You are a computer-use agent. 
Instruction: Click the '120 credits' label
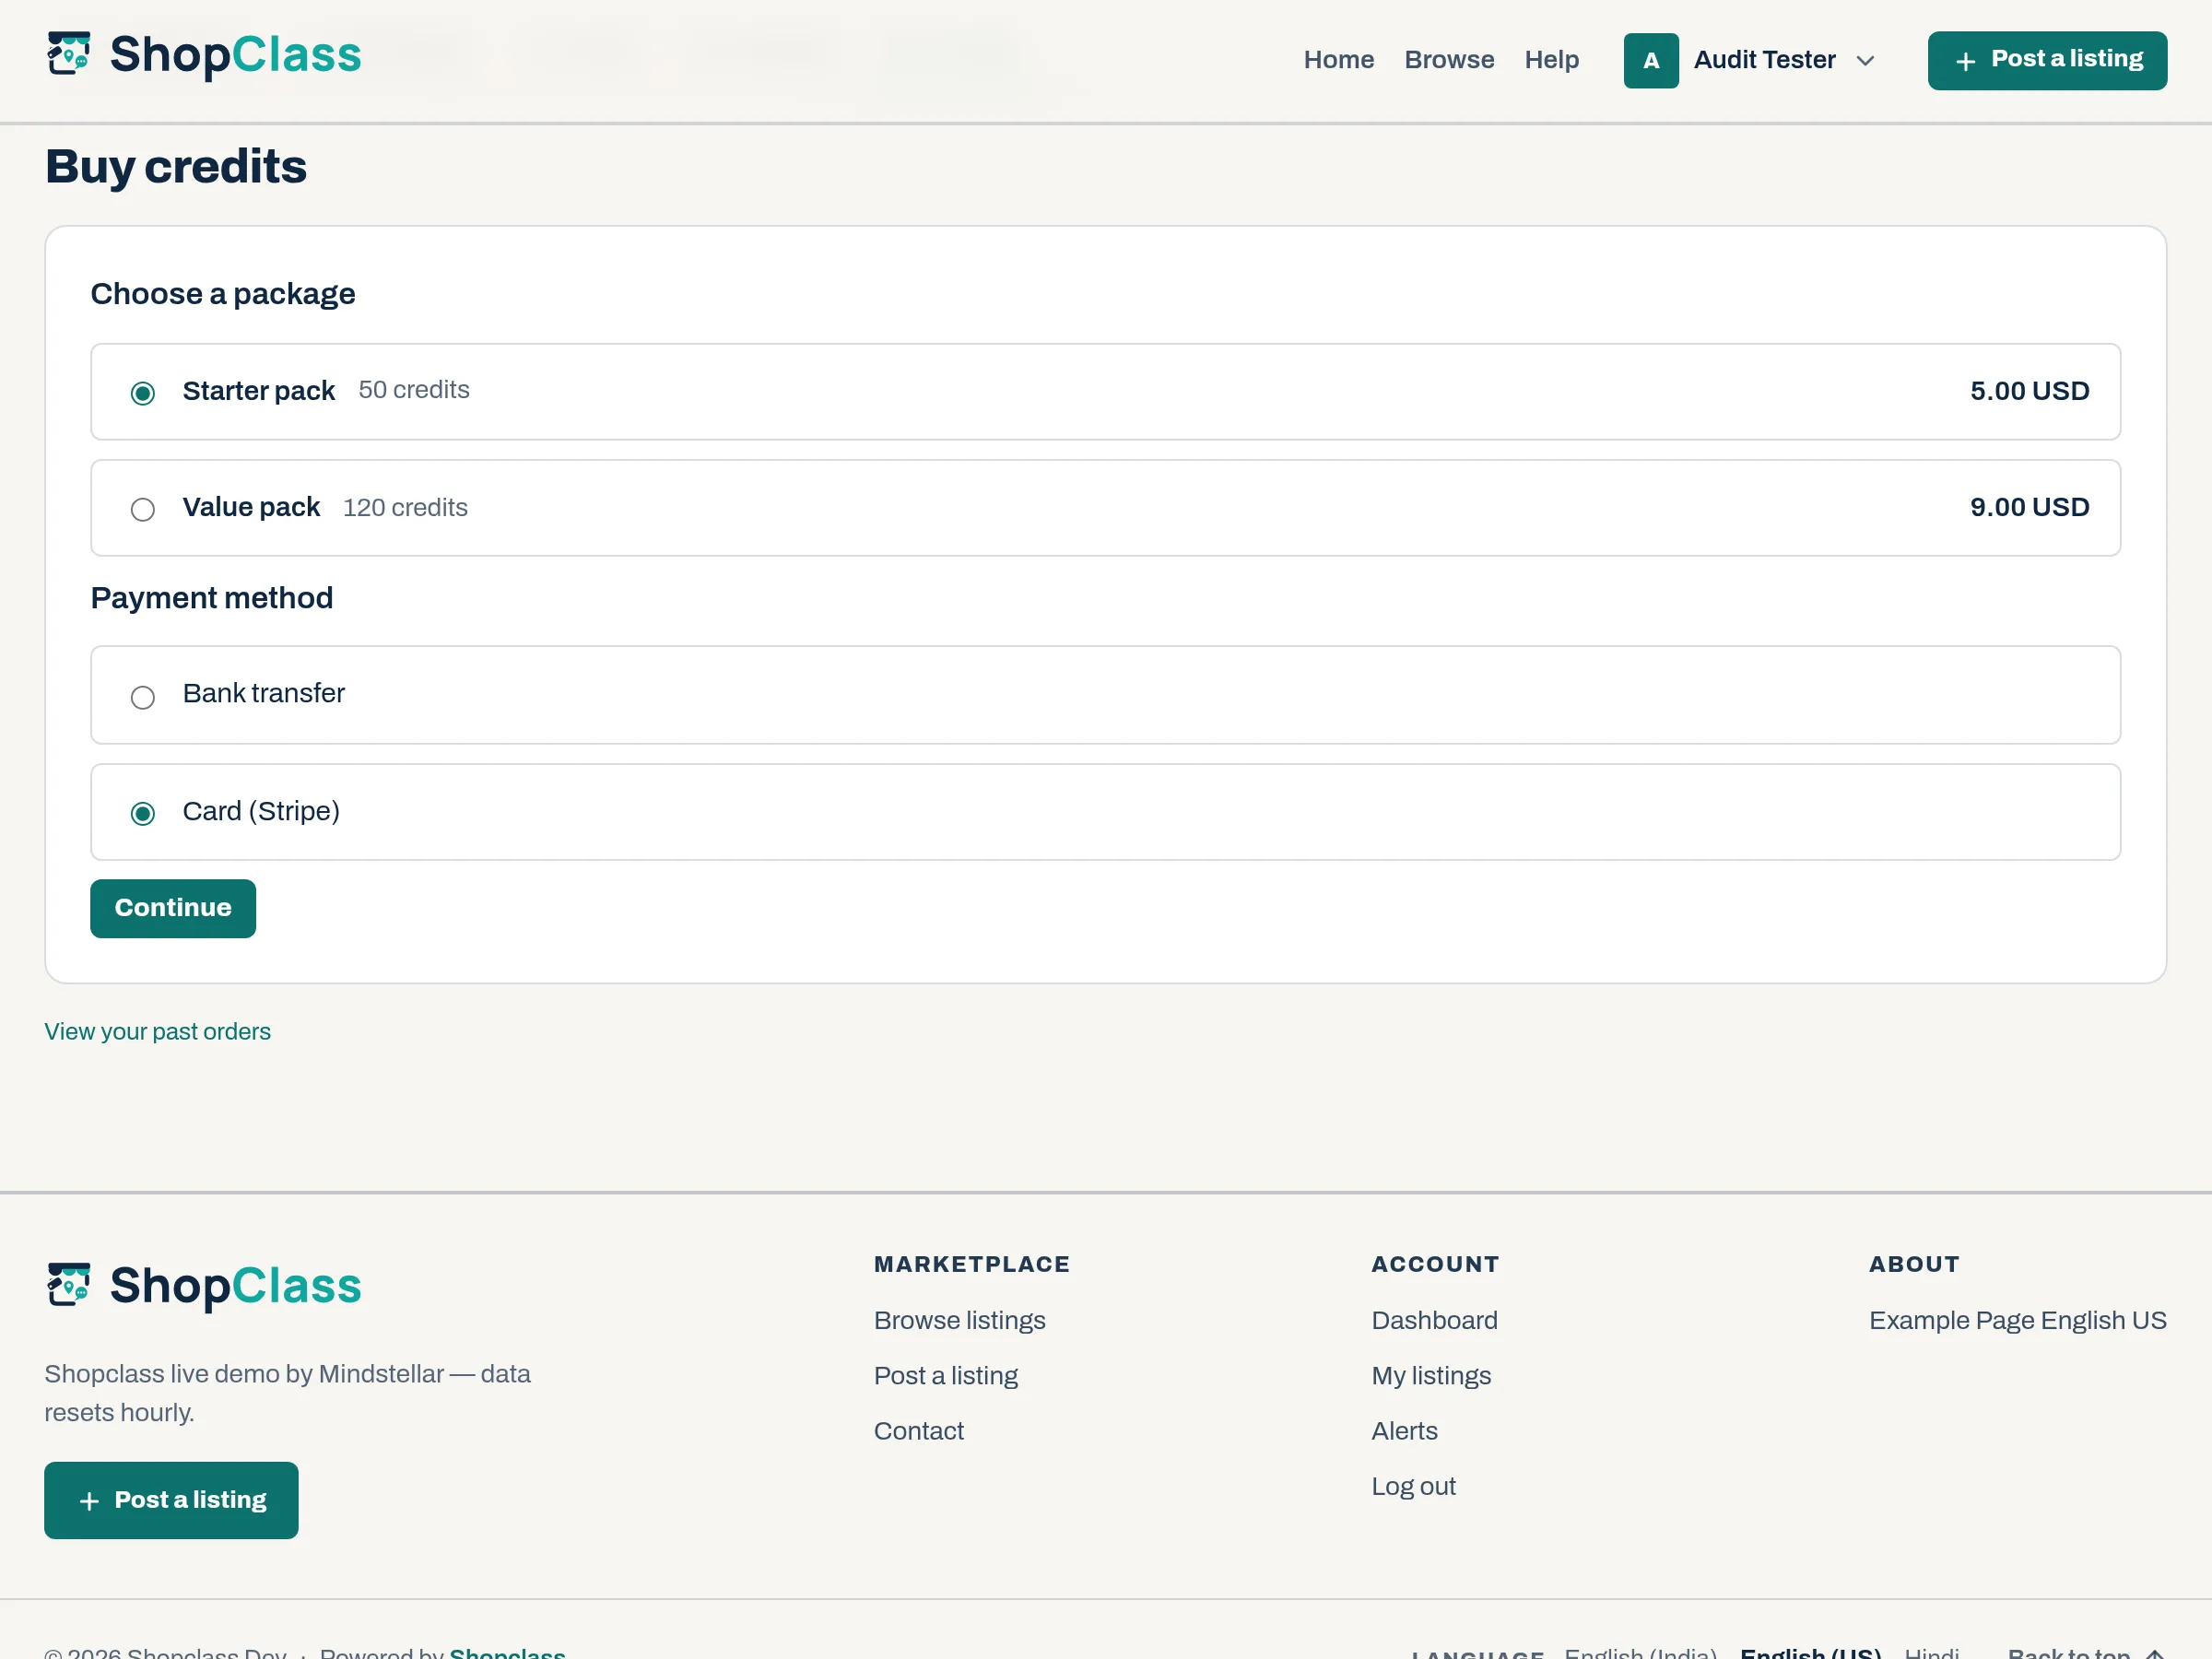pos(405,508)
